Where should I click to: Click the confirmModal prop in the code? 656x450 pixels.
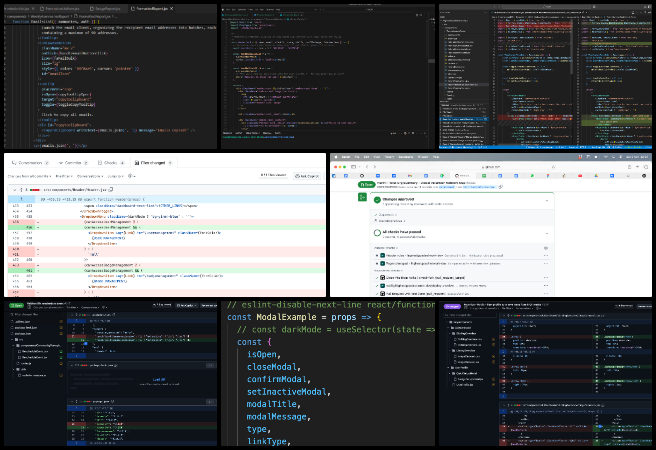277,379
